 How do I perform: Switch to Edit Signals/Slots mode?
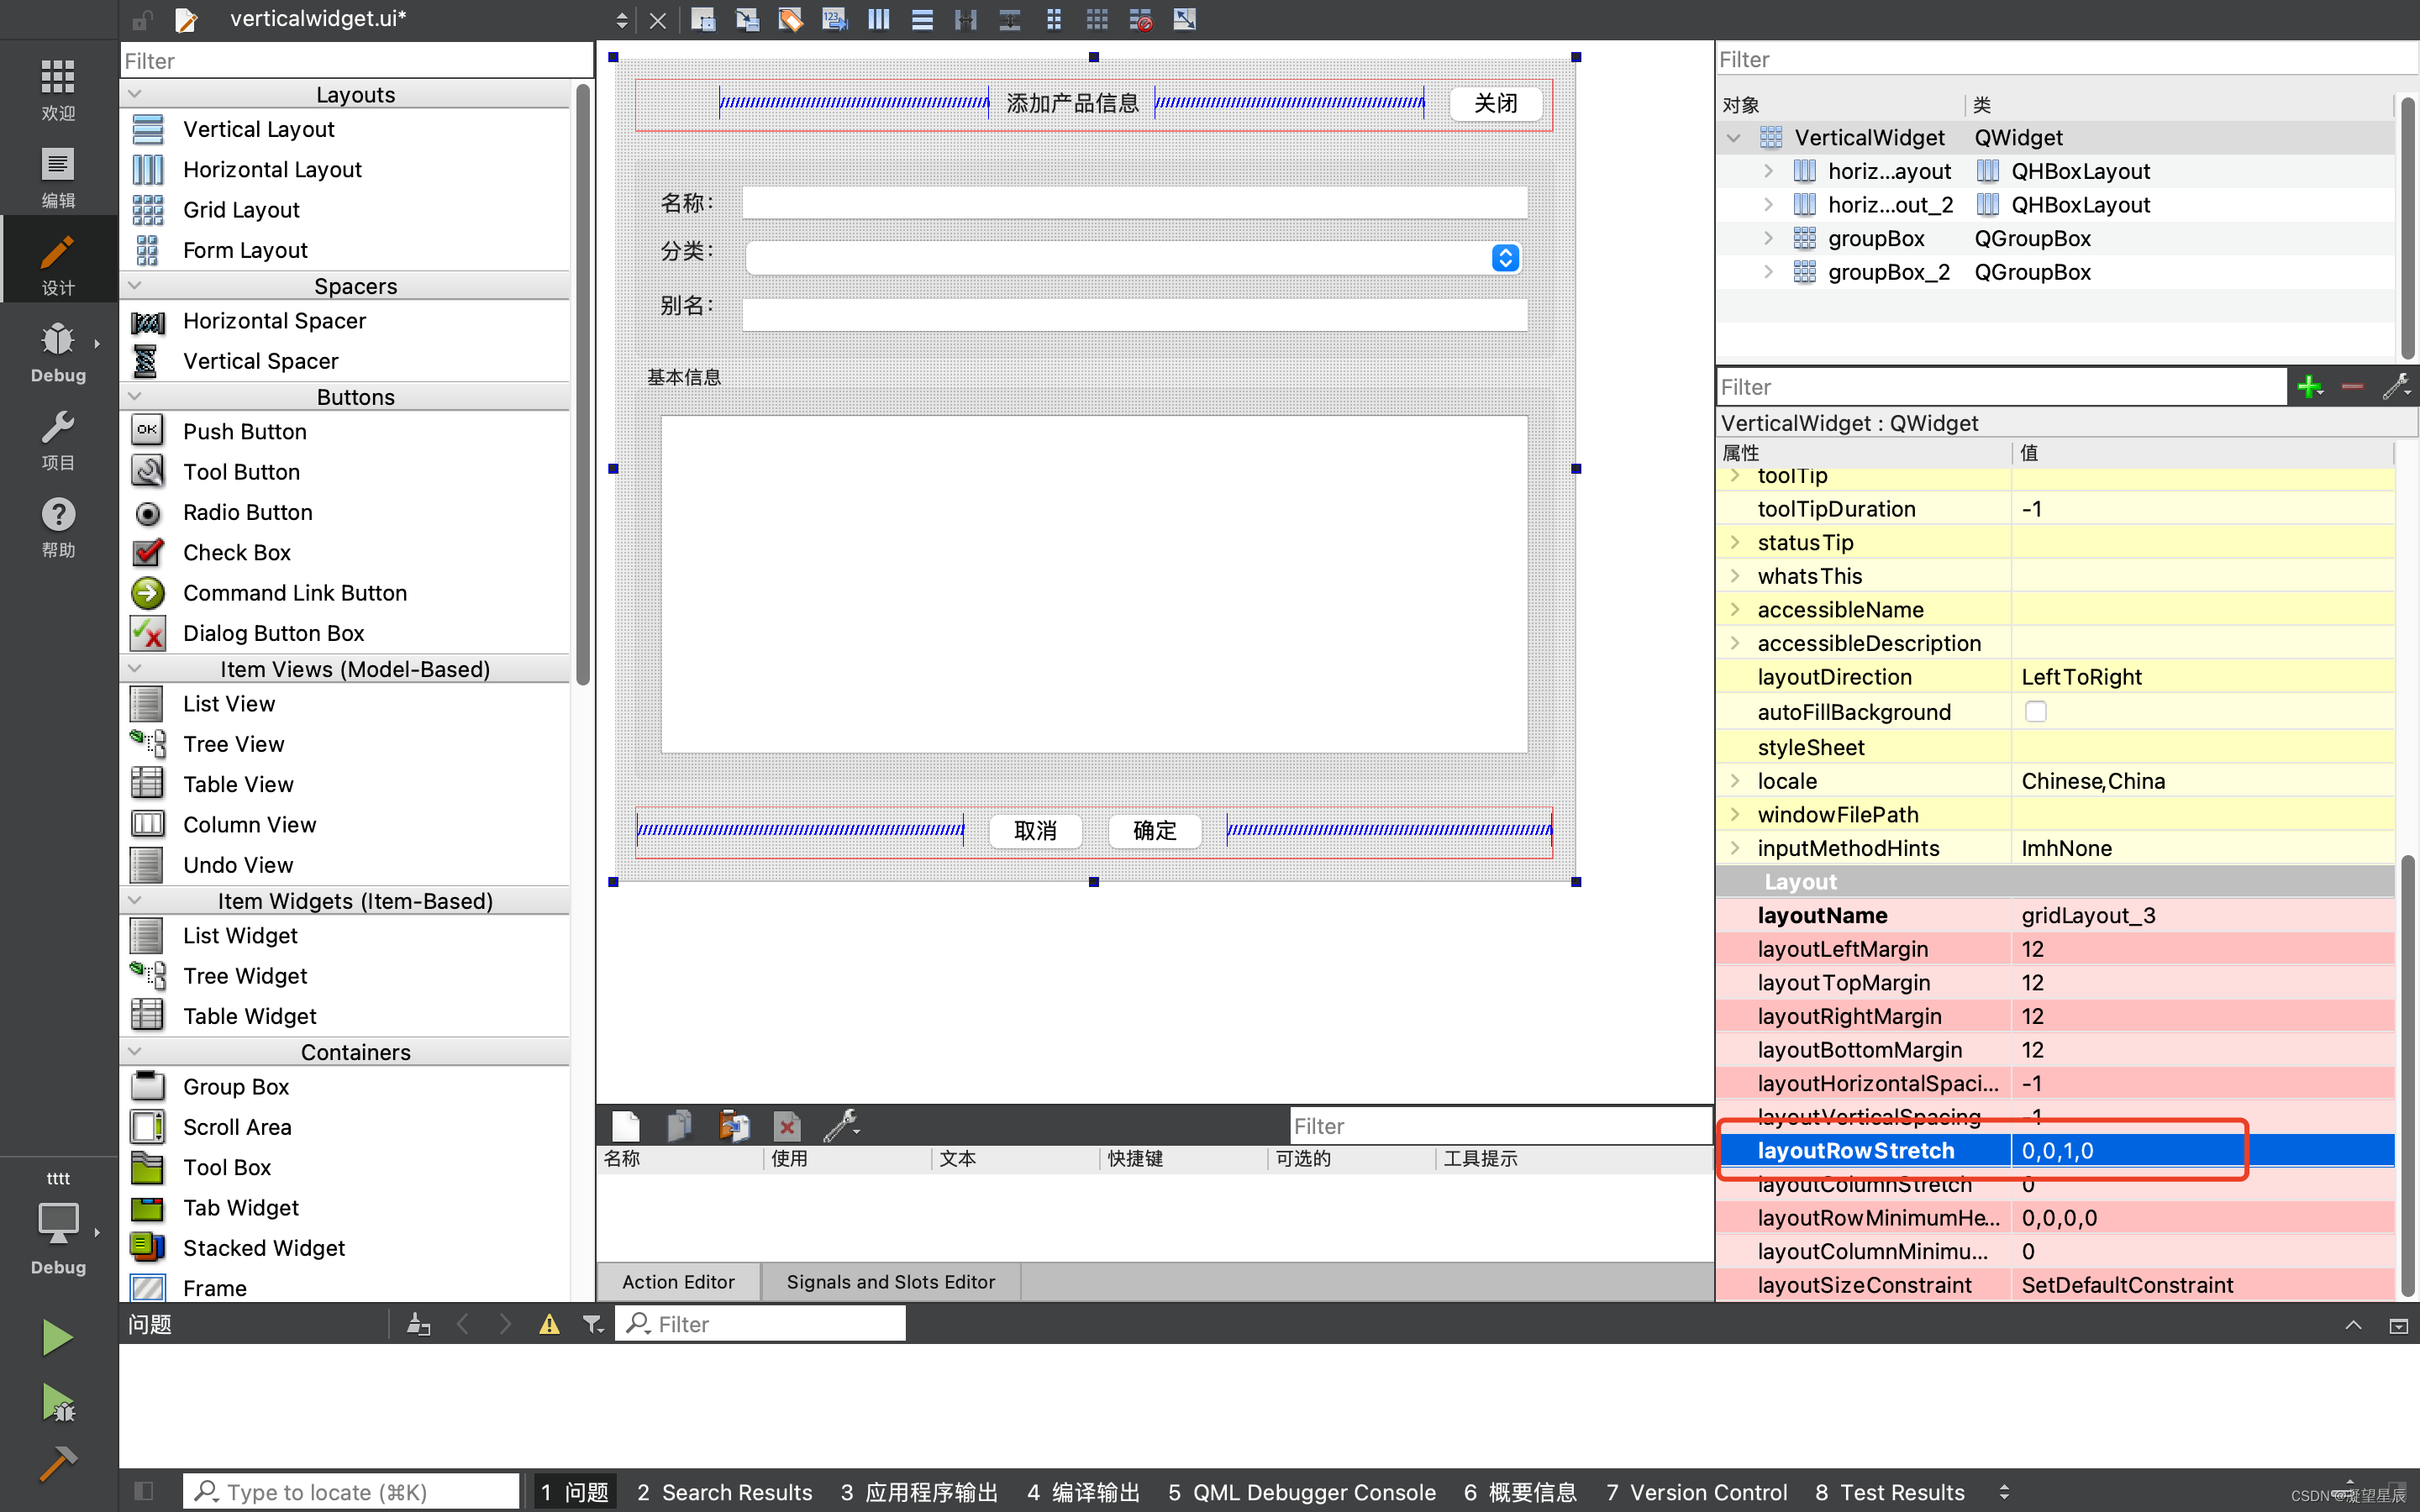pos(747,19)
